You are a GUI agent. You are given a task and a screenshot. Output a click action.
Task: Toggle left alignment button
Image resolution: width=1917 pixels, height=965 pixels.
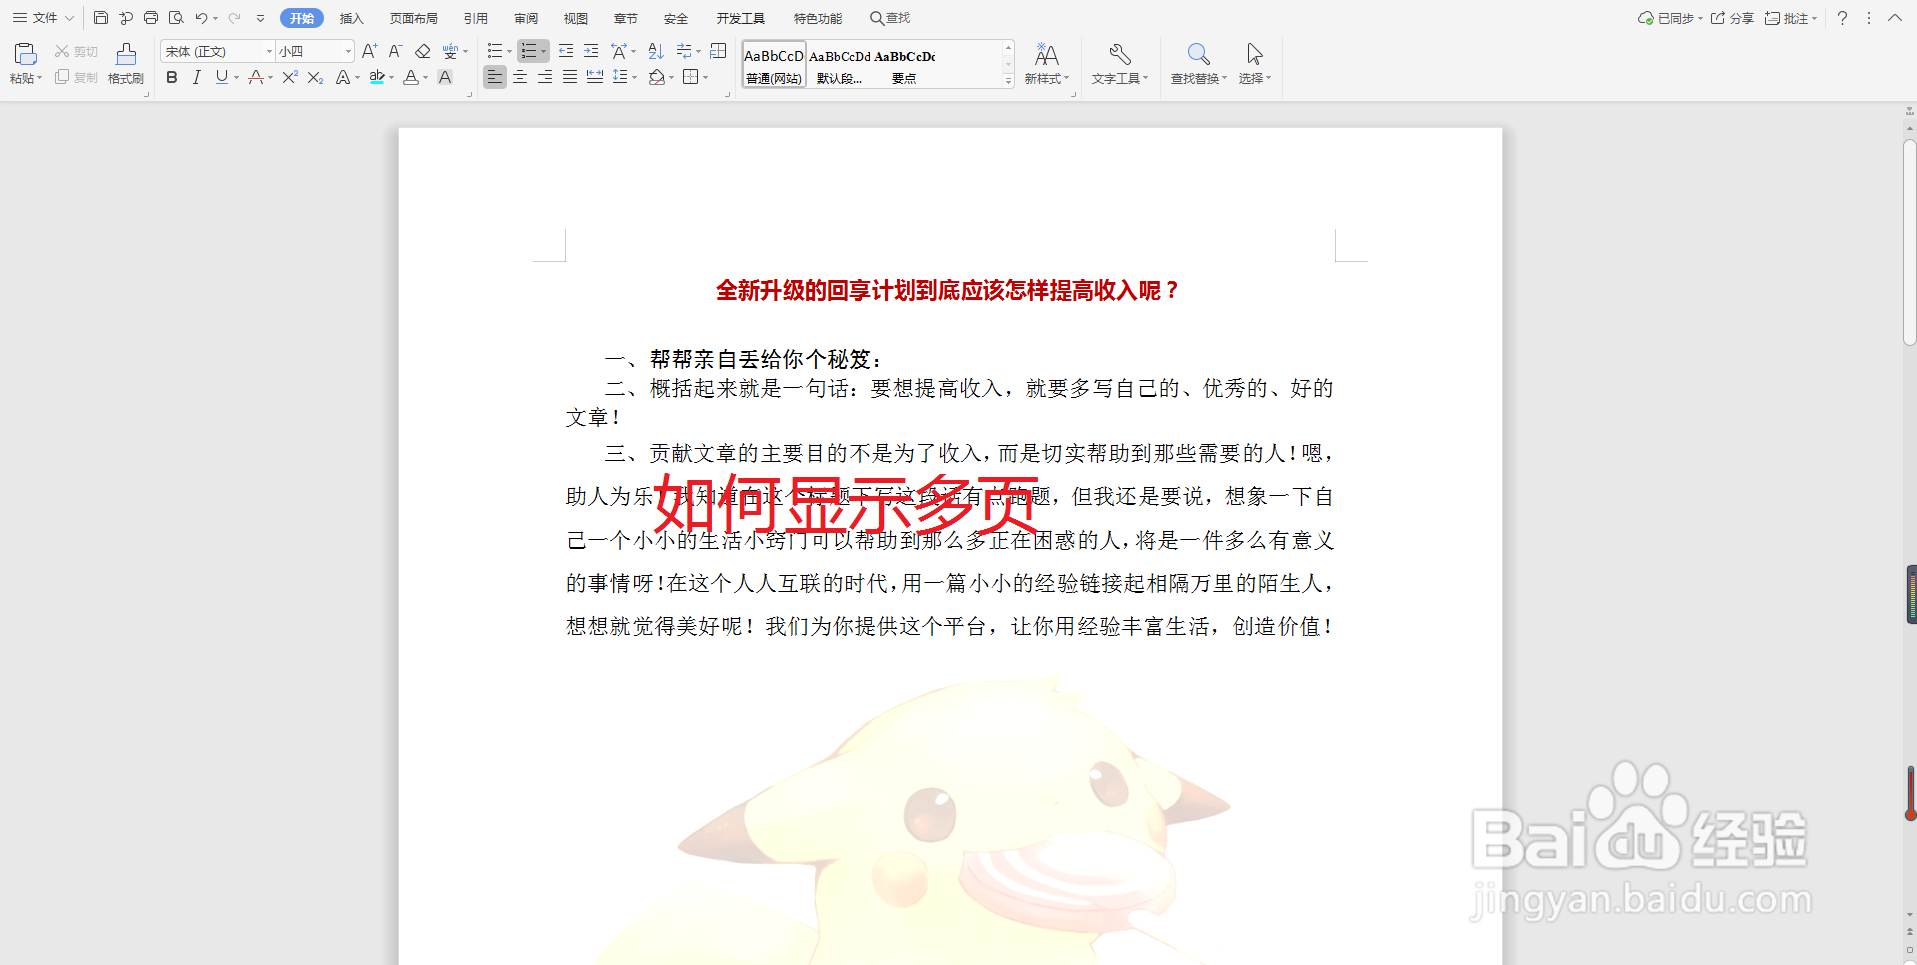[495, 77]
